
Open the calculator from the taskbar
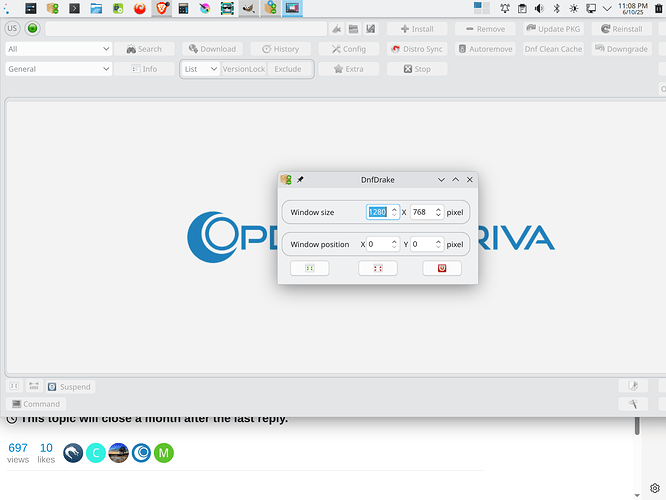(183, 8)
